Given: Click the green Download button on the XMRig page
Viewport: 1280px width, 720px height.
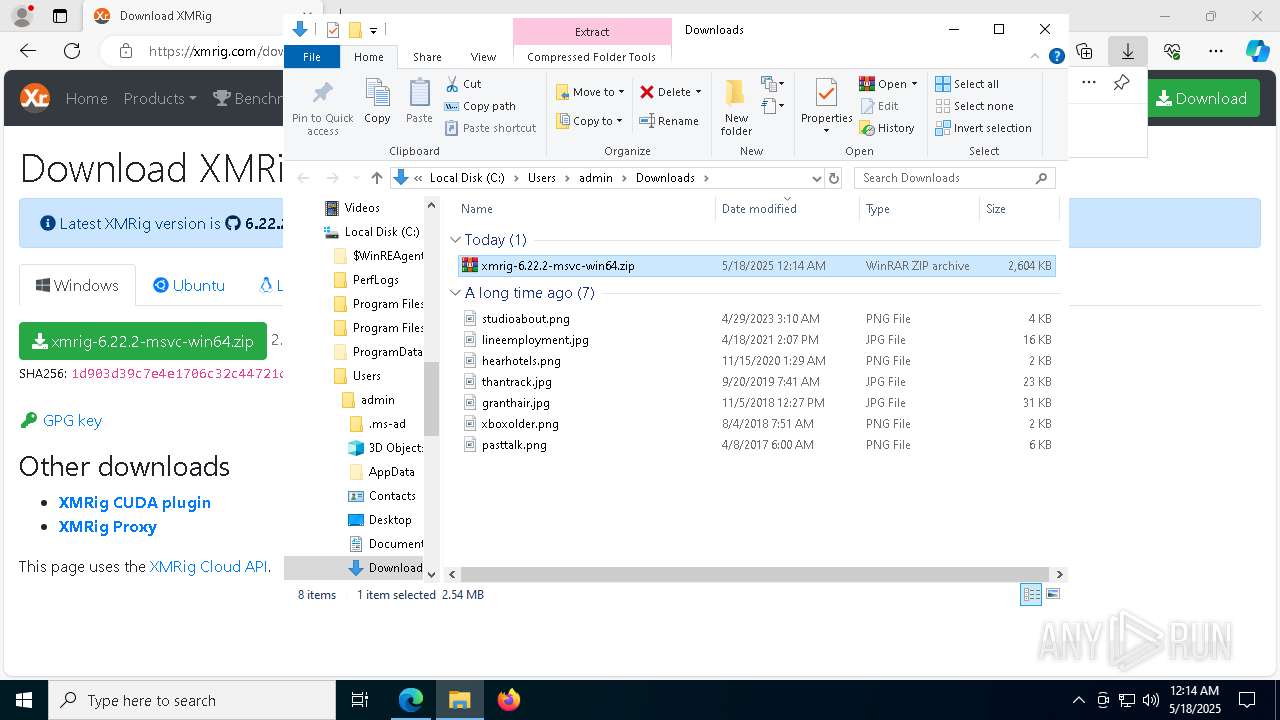Looking at the screenshot, I should (1202, 98).
